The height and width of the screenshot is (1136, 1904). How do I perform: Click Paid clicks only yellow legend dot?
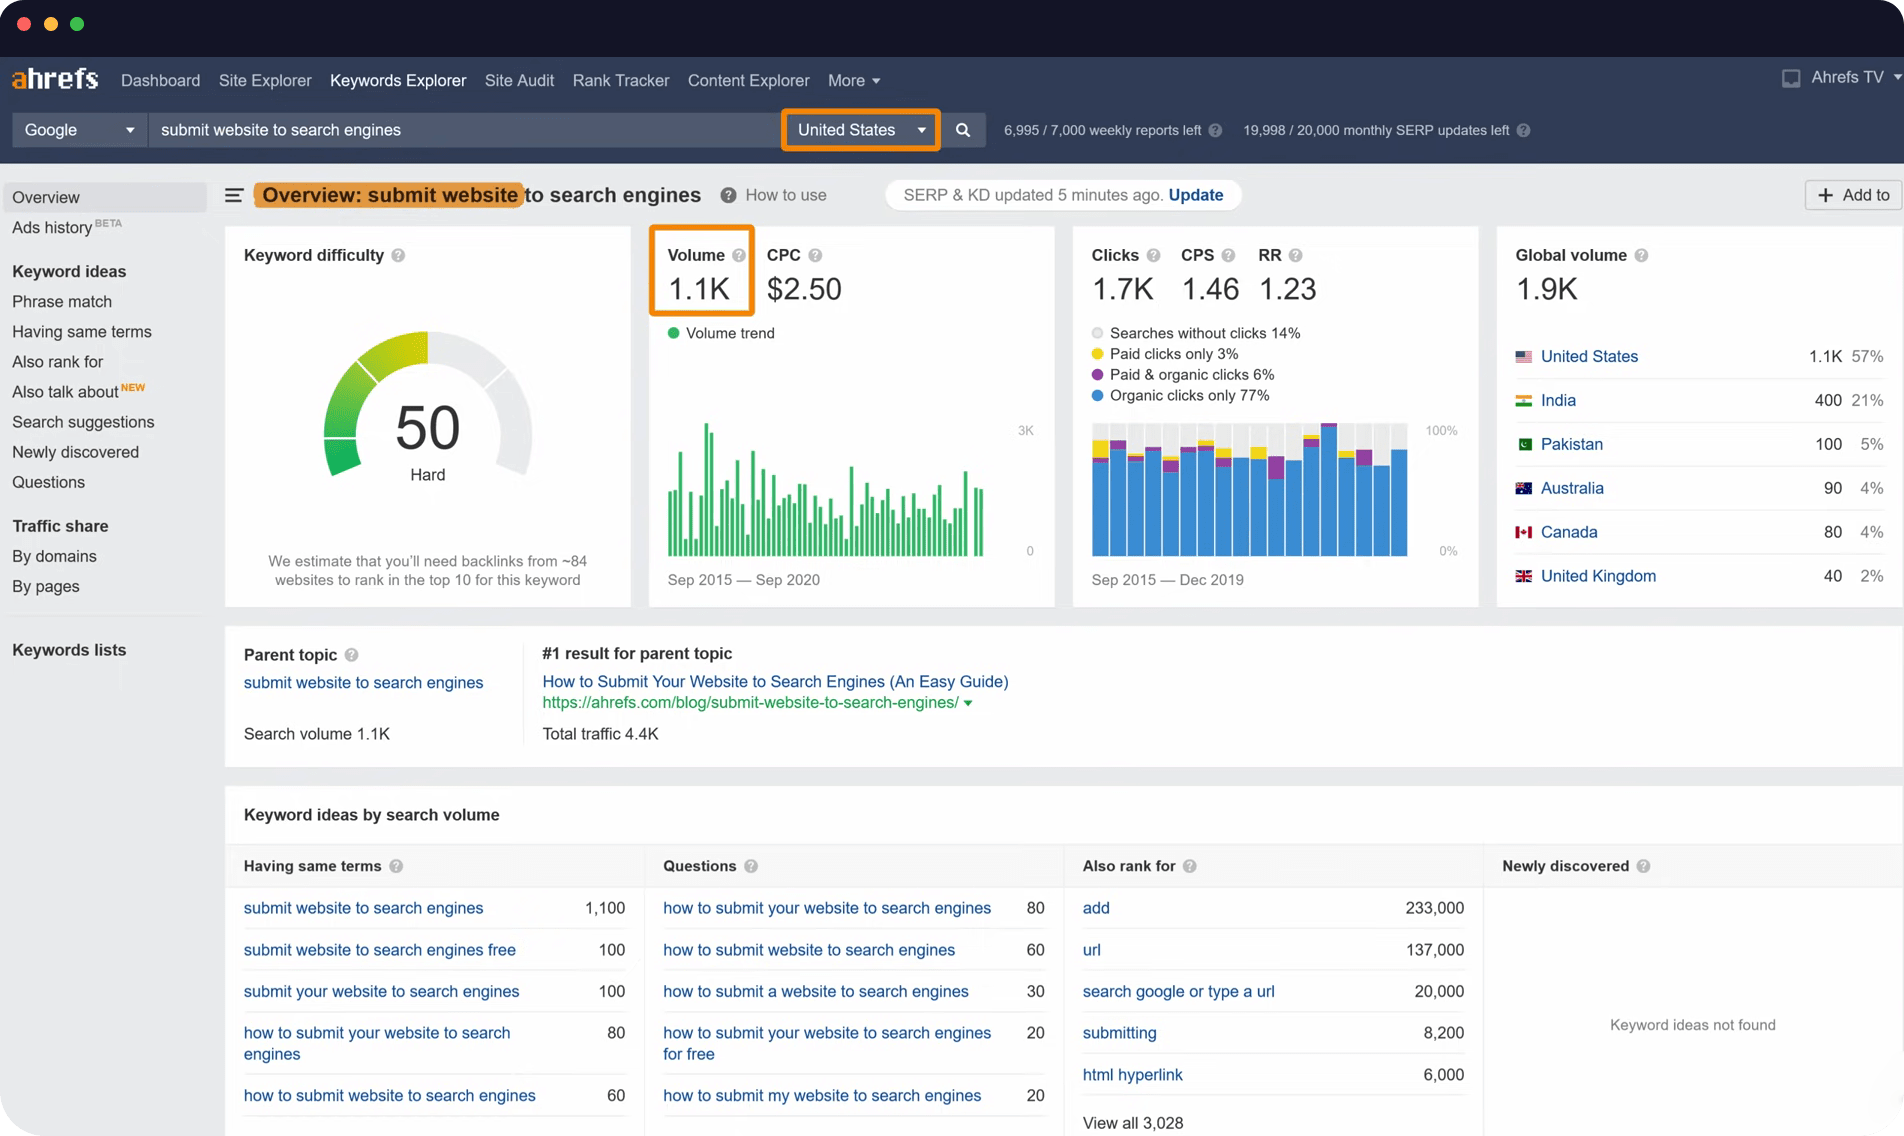[1097, 354]
